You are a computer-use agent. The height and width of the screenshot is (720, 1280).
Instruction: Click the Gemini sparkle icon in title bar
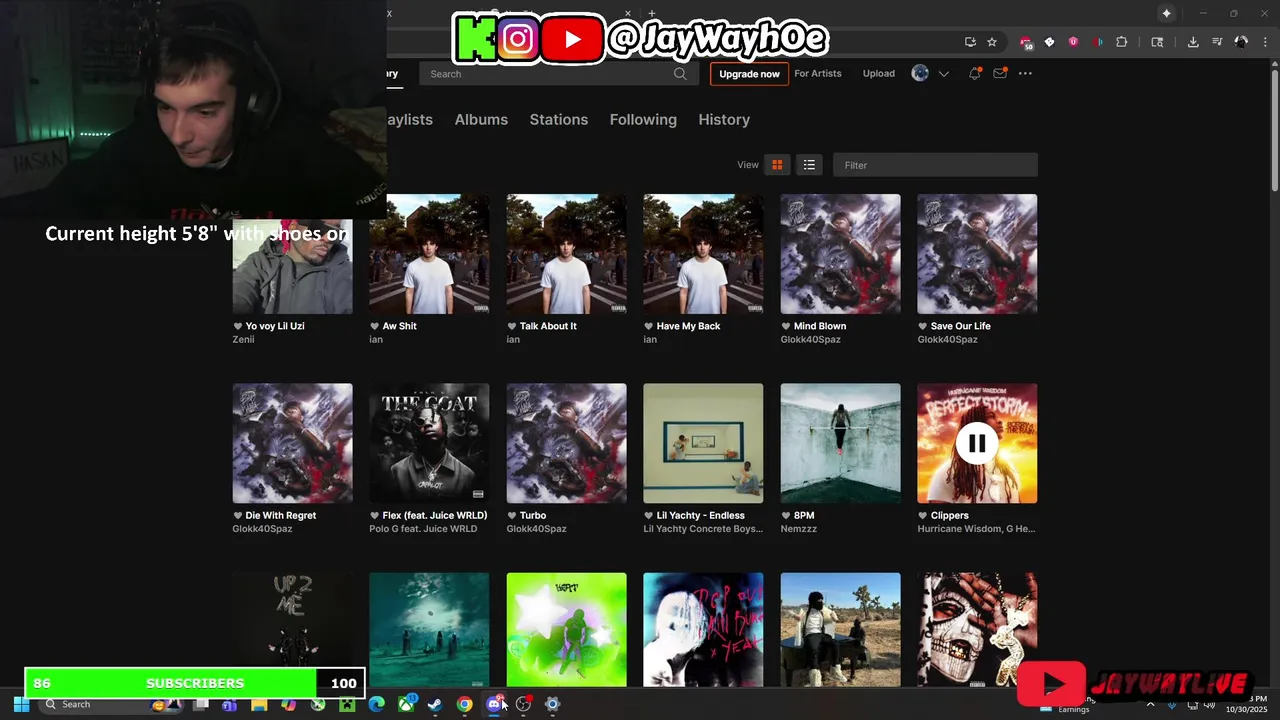point(1166,13)
